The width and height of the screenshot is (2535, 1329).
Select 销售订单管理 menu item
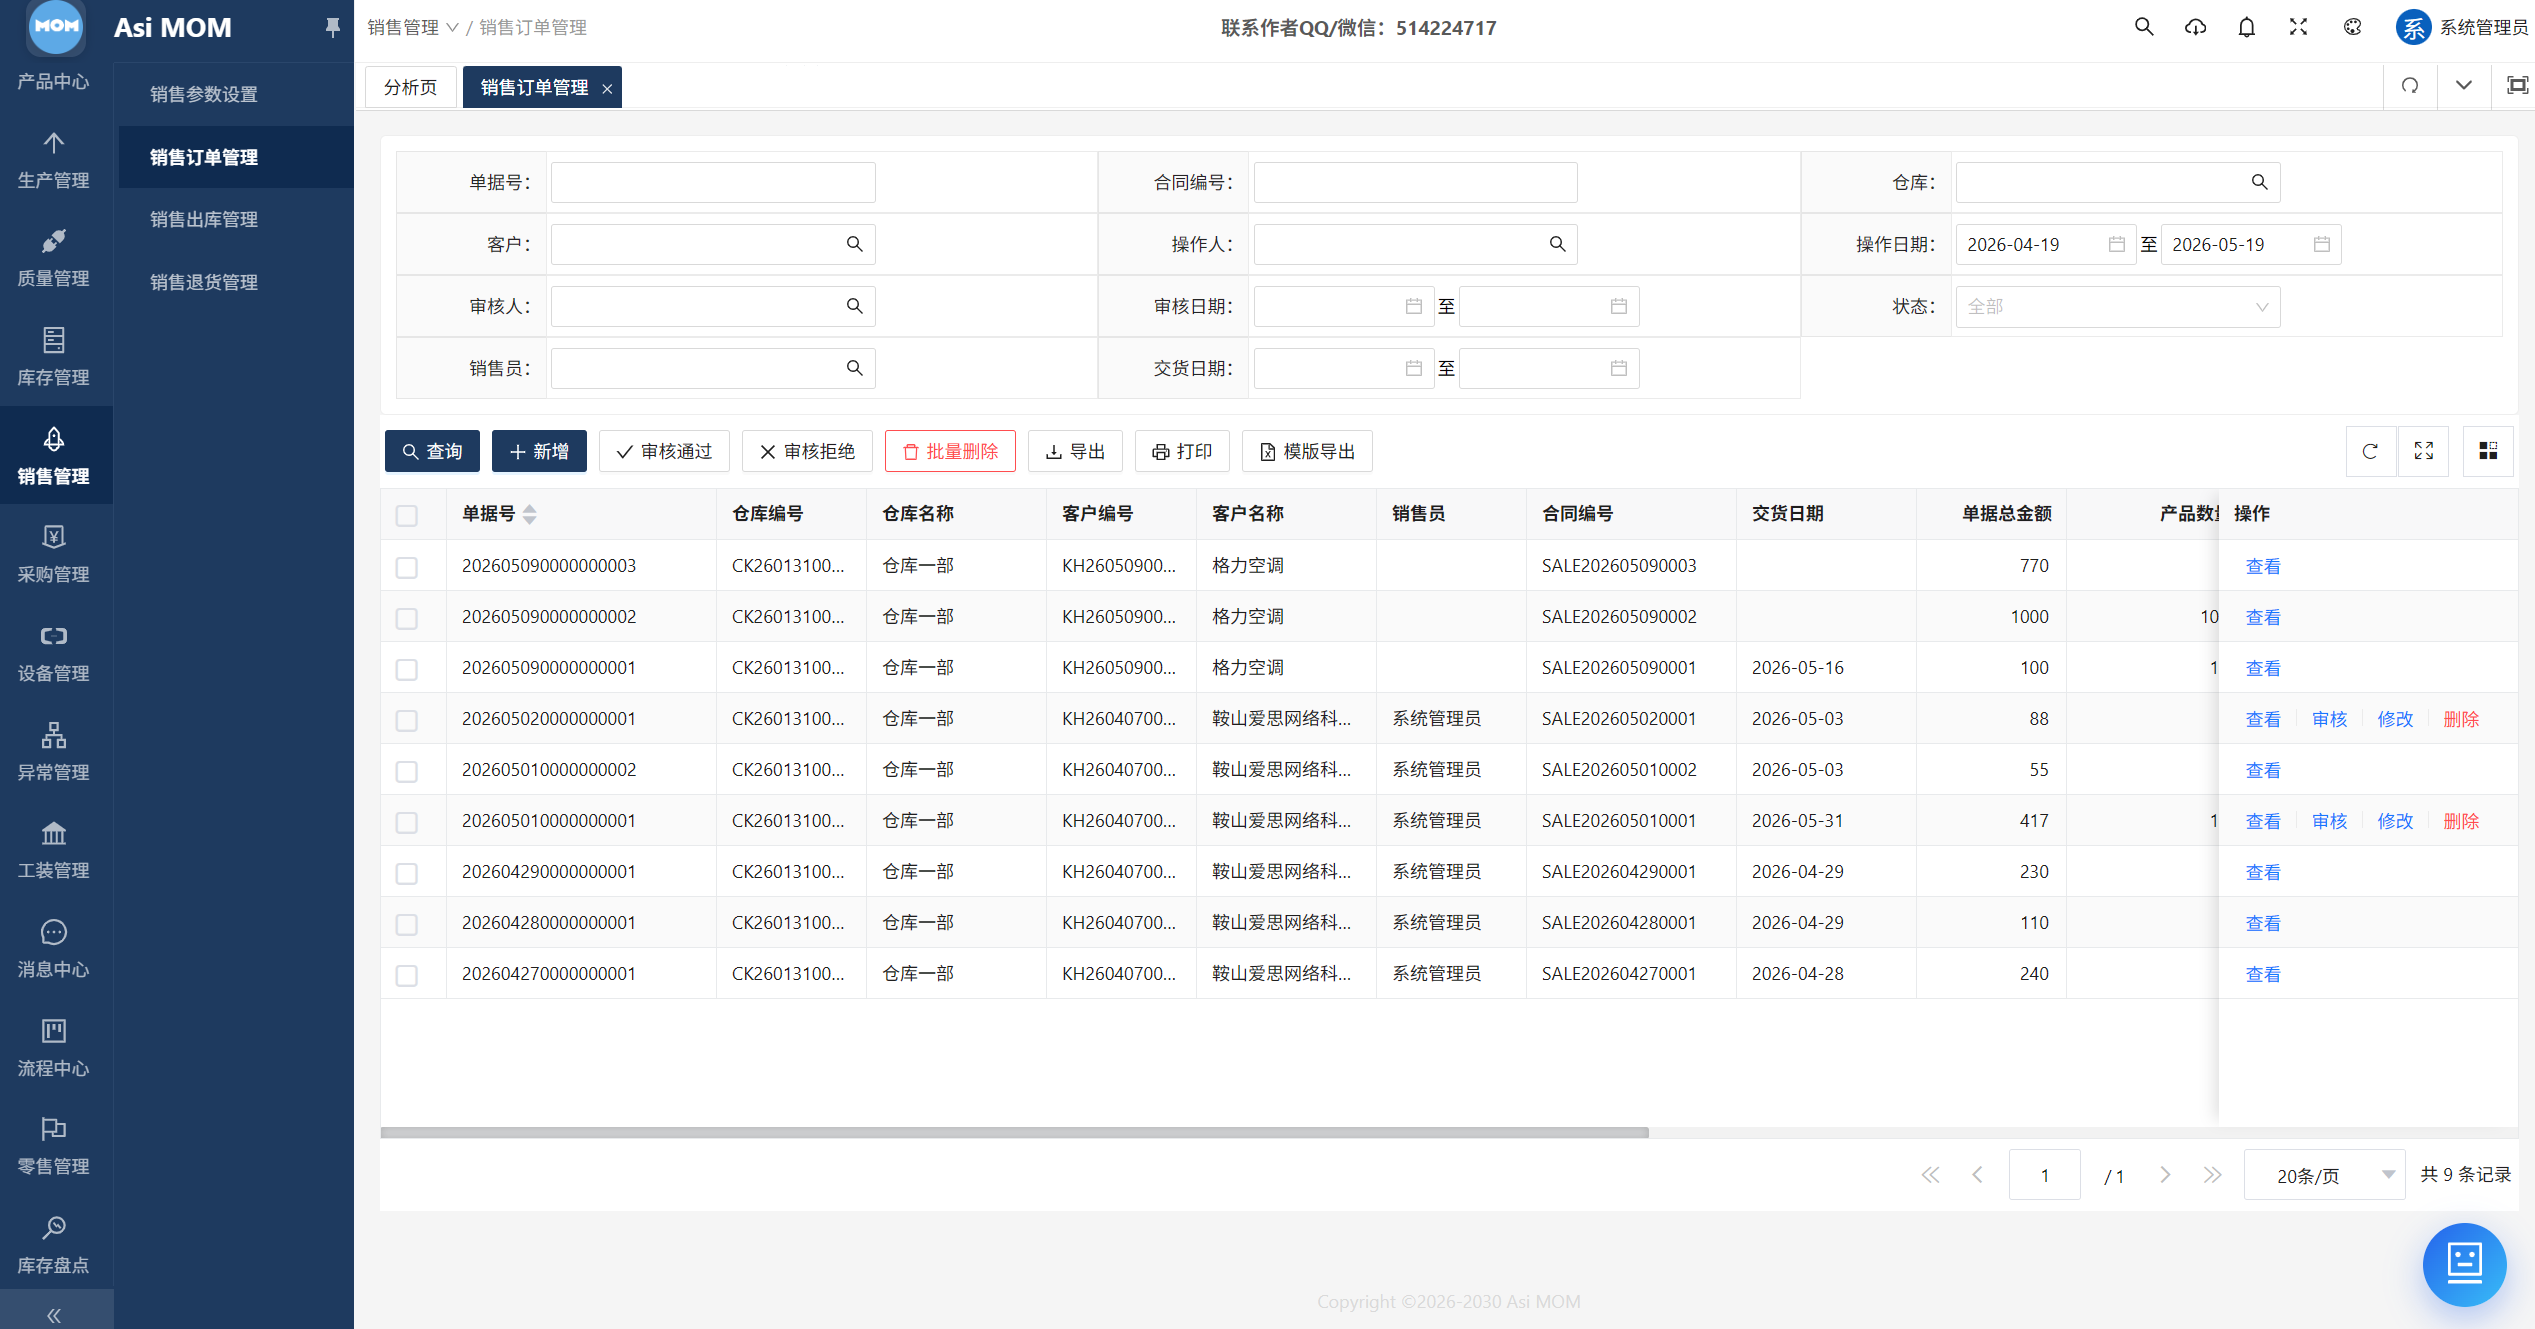pos(236,157)
